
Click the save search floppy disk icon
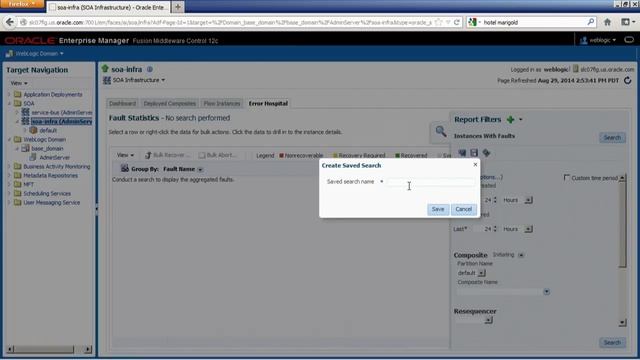[474, 153]
